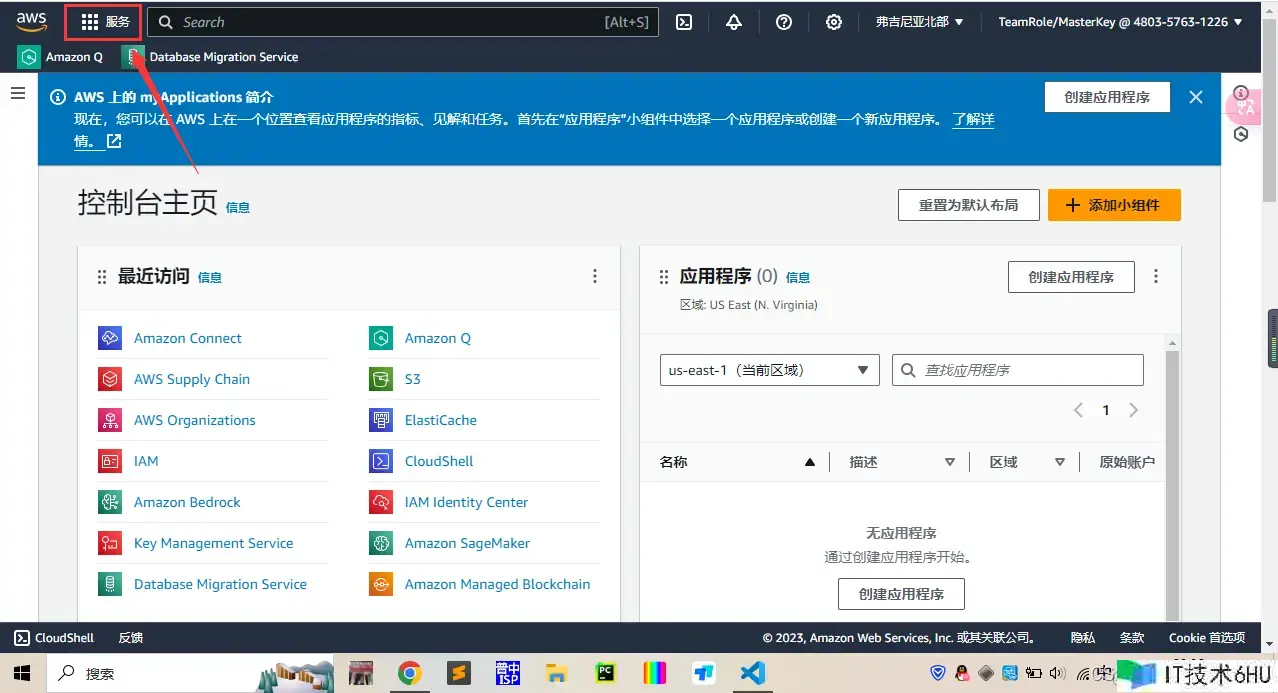
Task: Open the 条款 terms link
Action: pyautogui.click(x=1132, y=637)
